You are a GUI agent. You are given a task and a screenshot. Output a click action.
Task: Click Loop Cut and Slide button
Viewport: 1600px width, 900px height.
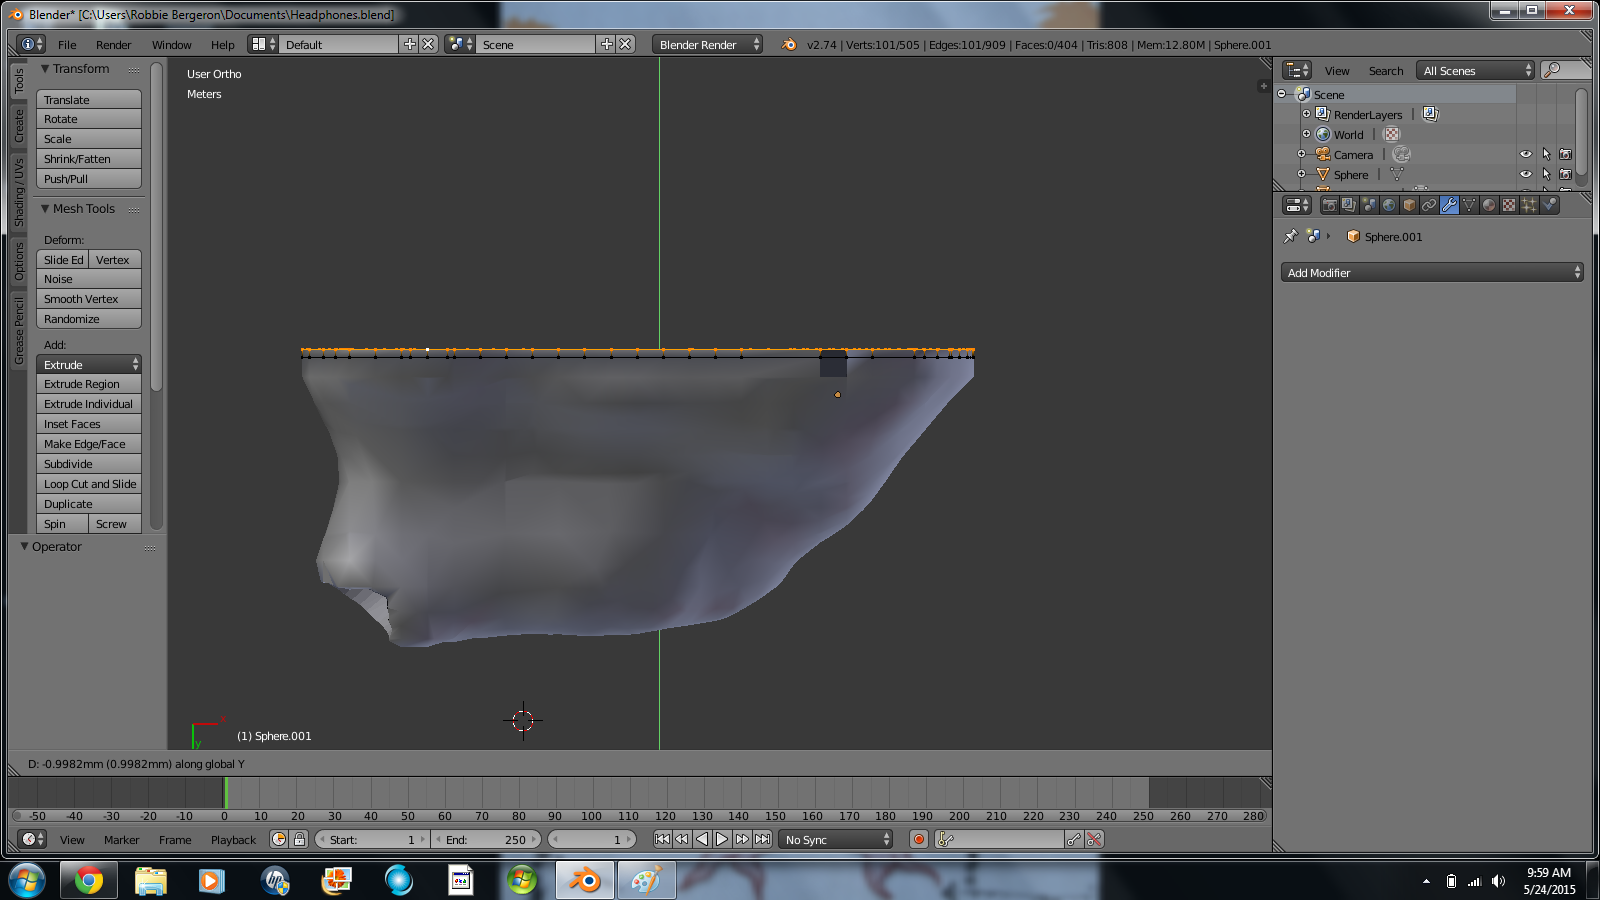pos(89,483)
